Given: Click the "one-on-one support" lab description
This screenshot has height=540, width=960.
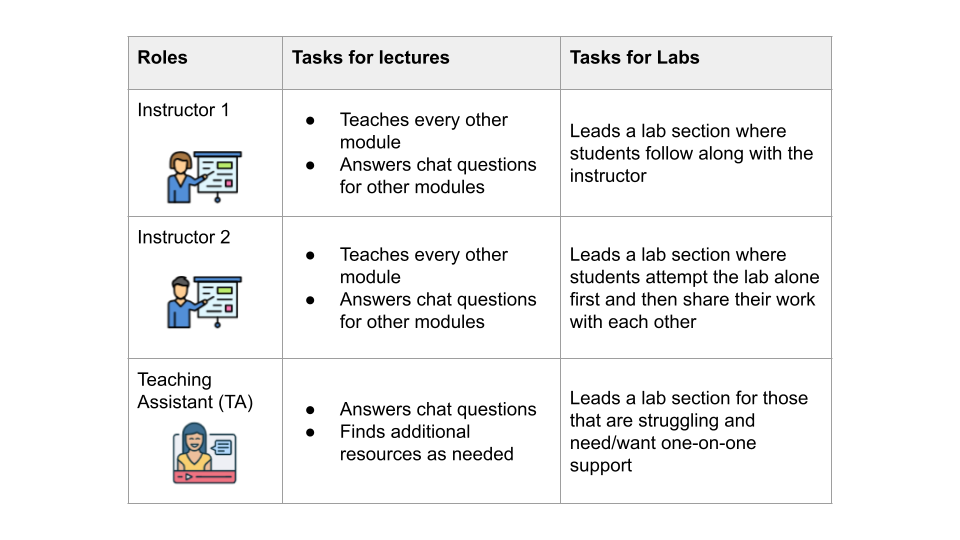Looking at the screenshot, I should pos(688,432).
